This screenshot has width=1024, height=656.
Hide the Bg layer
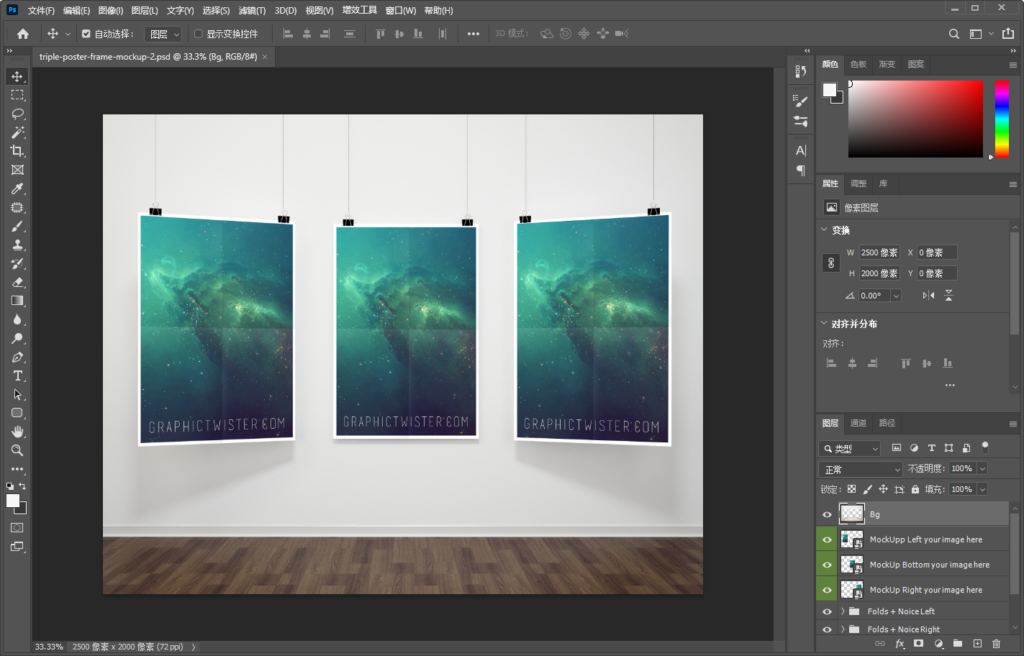827,514
